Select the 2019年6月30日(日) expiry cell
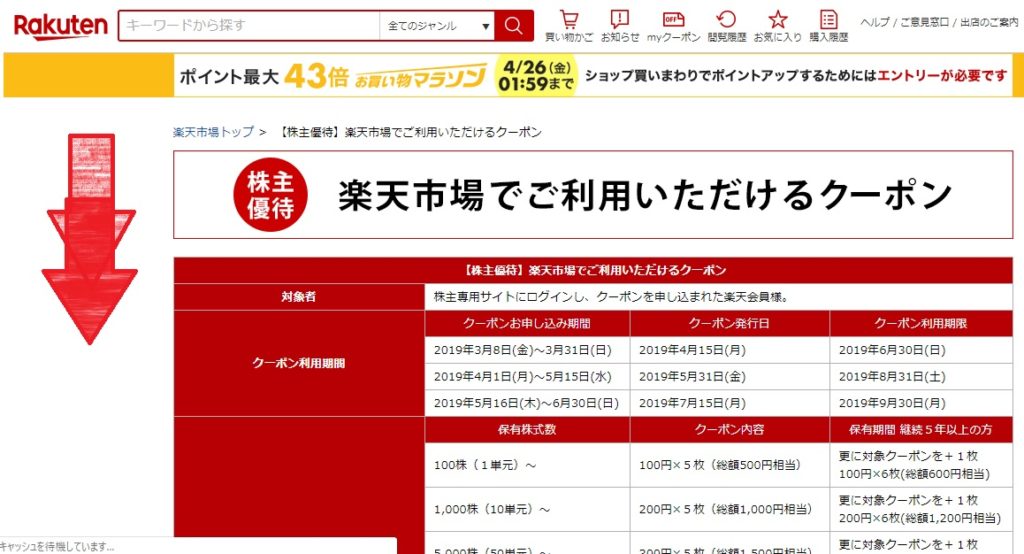The height and width of the screenshot is (554, 1024). click(x=921, y=350)
